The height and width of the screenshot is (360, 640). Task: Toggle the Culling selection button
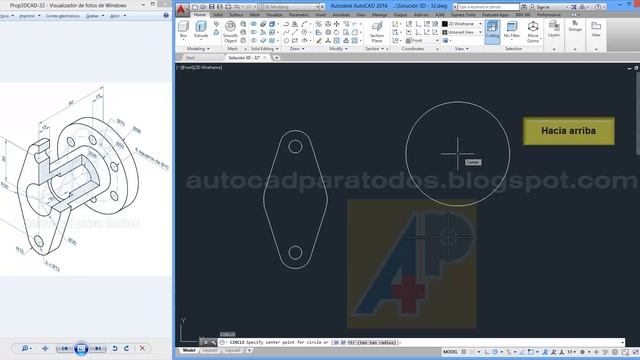pos(493,31)
